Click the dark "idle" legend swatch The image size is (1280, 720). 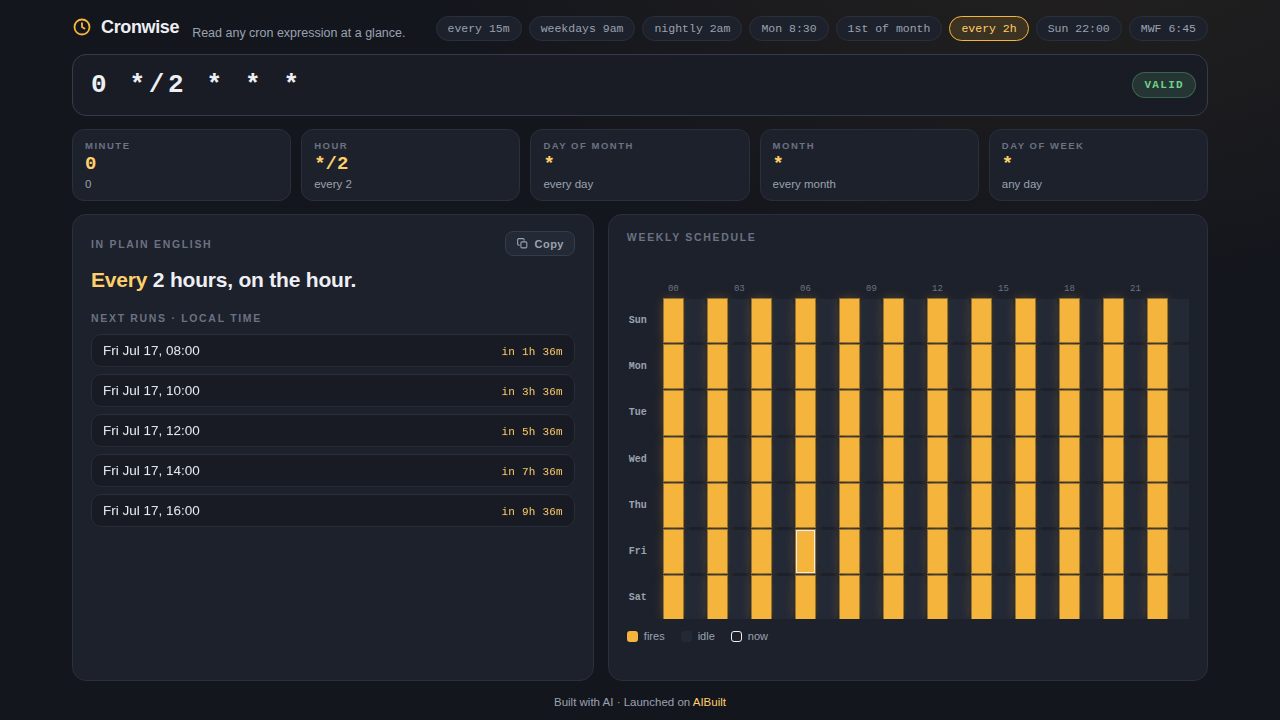click(x=686, y=636)
